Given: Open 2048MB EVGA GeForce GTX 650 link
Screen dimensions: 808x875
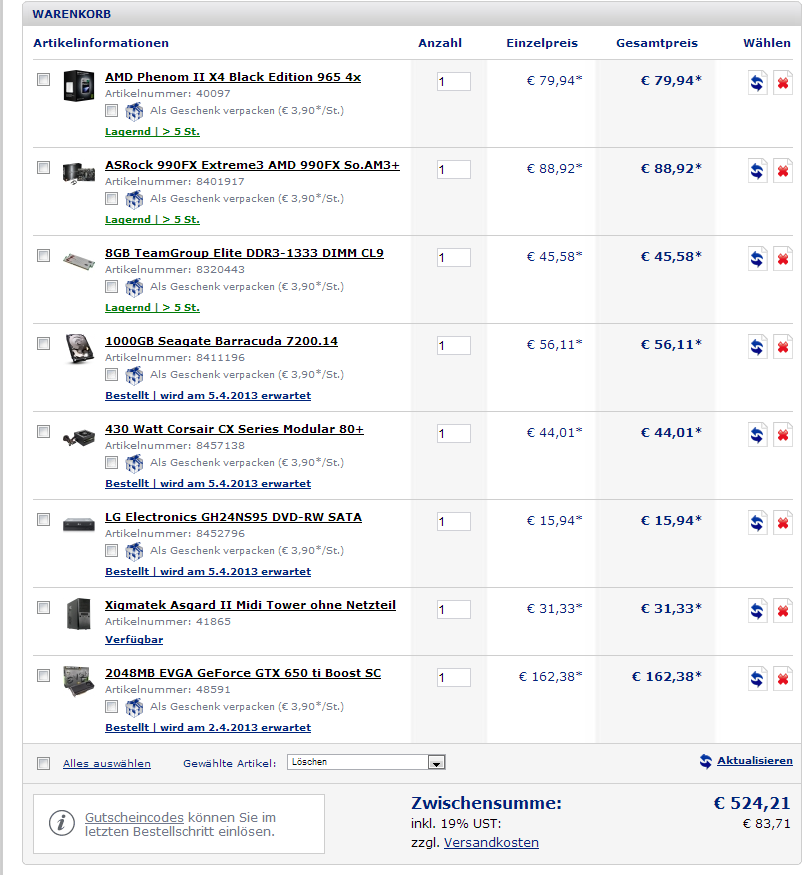Looking at the screenshot, I should [x=243, y=673].
